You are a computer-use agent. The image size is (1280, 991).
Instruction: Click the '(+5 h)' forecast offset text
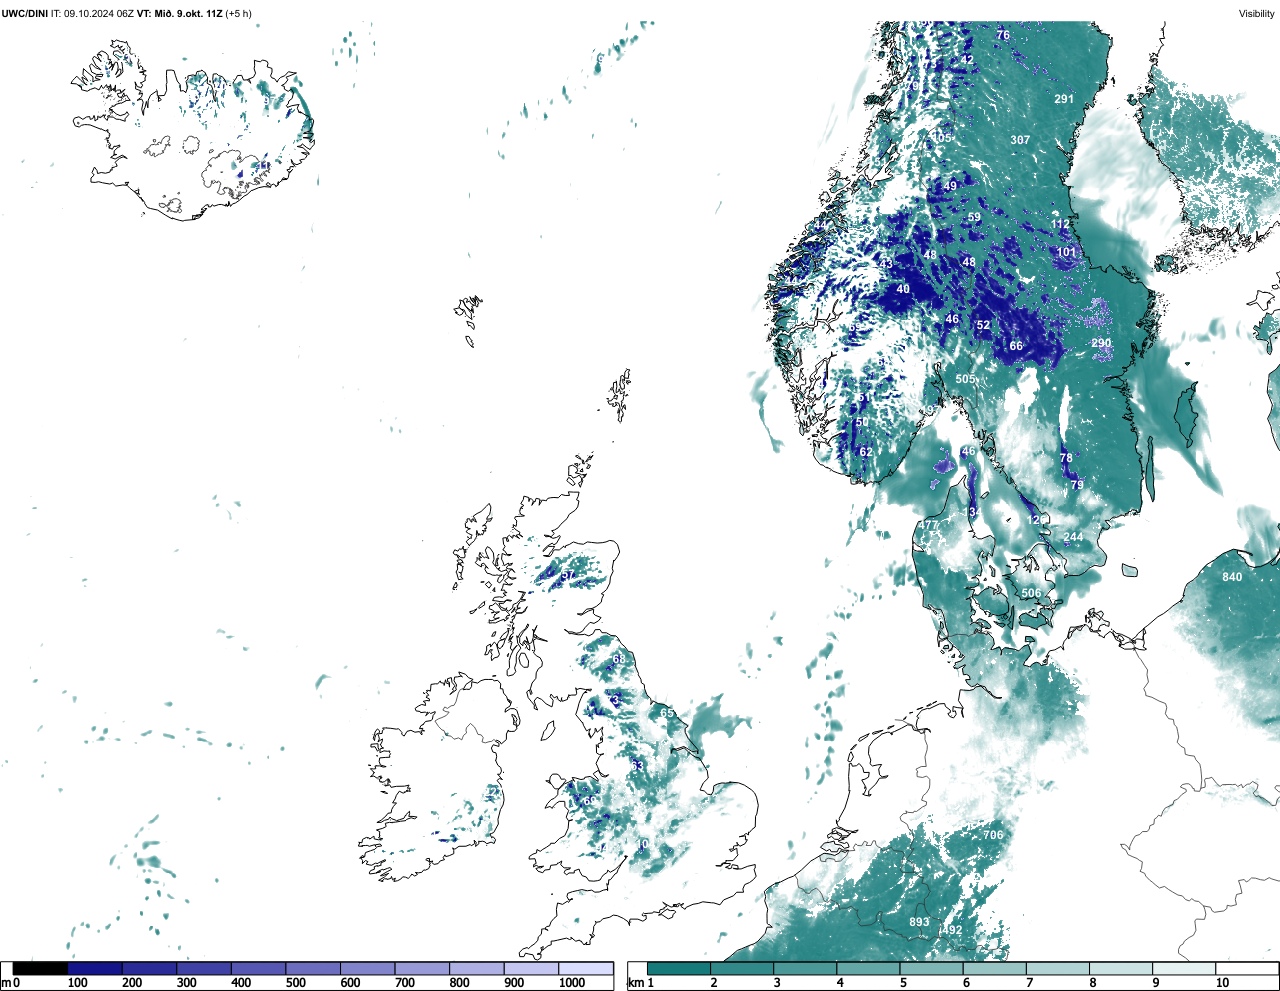point(240,14)
